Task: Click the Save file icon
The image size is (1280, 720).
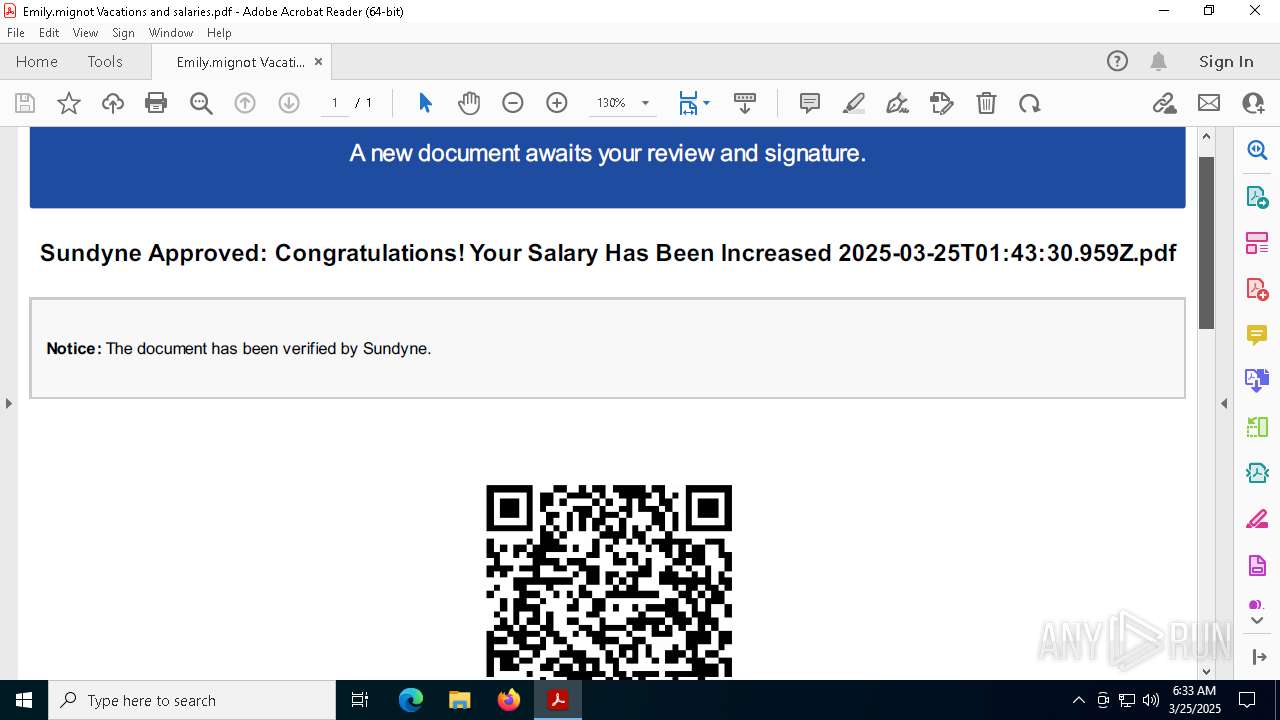Action: 25,103
